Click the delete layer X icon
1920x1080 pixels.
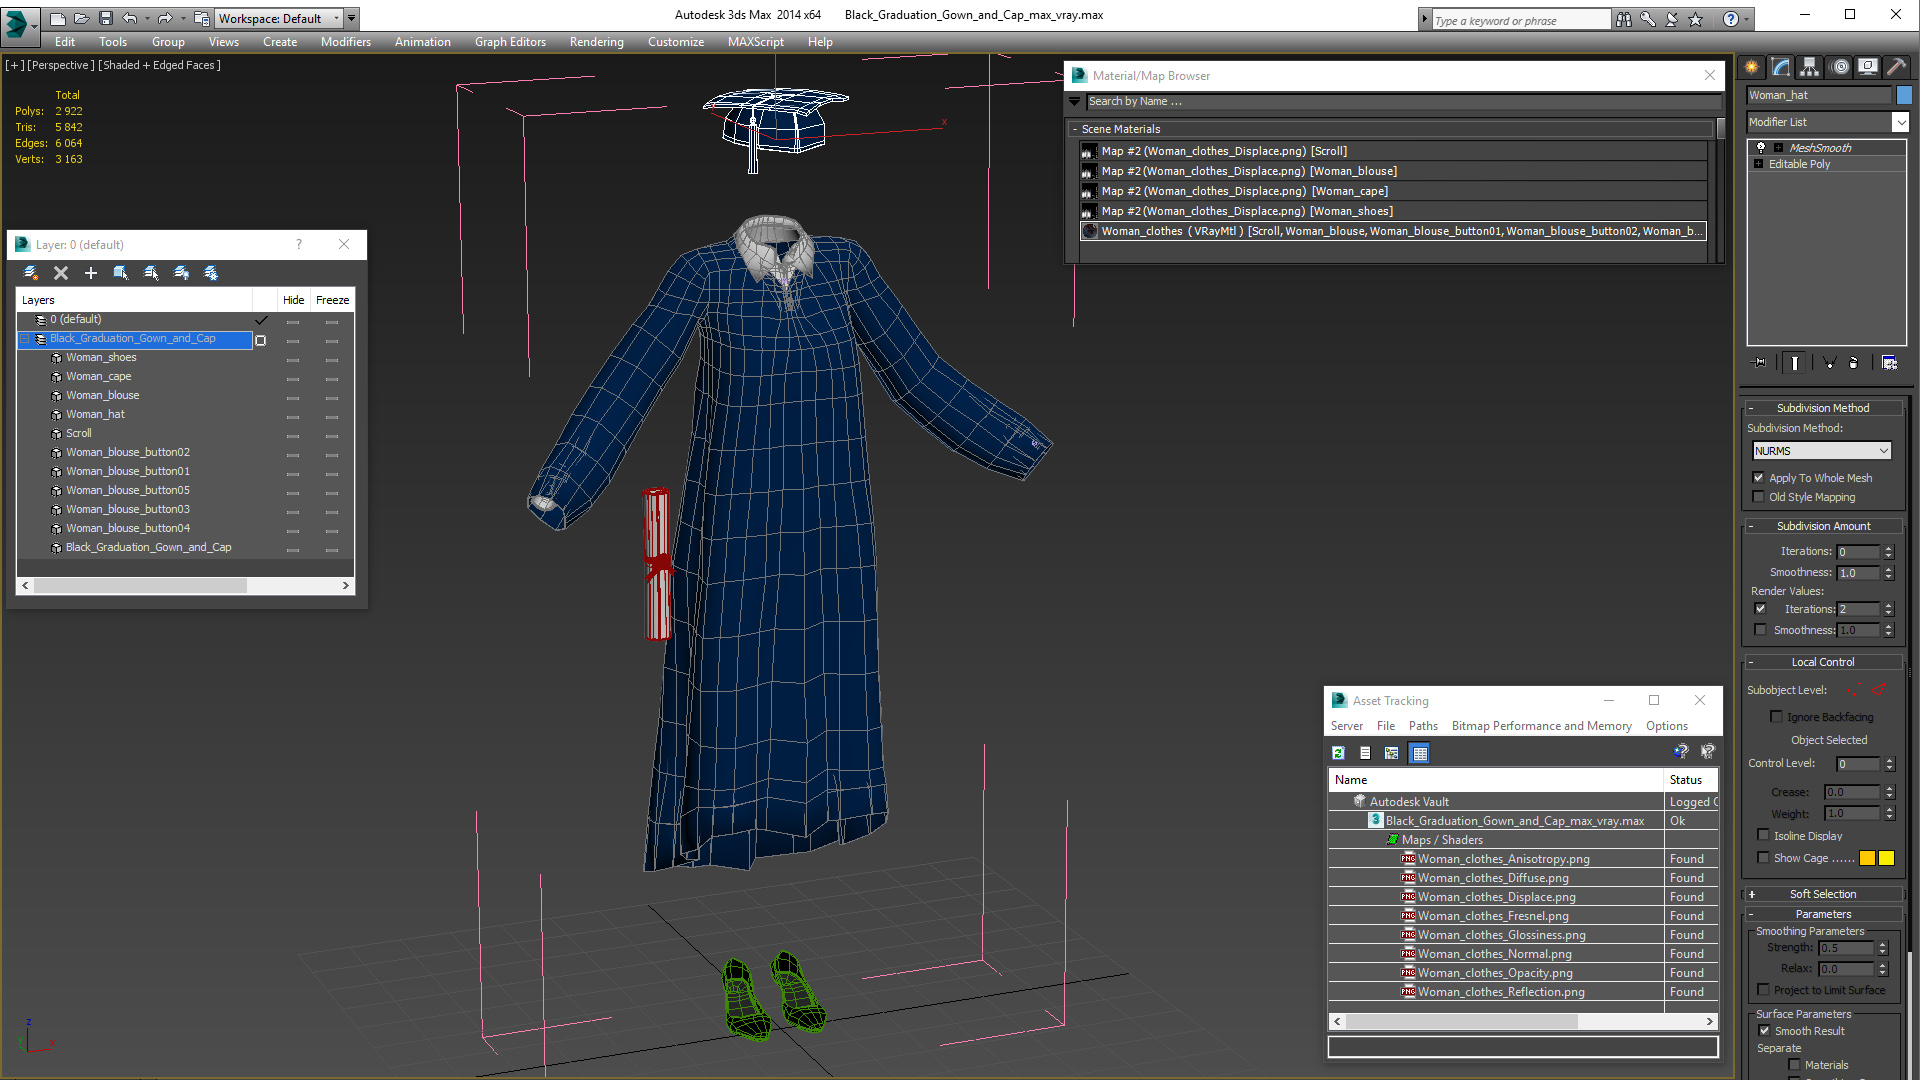click(61, 273)
